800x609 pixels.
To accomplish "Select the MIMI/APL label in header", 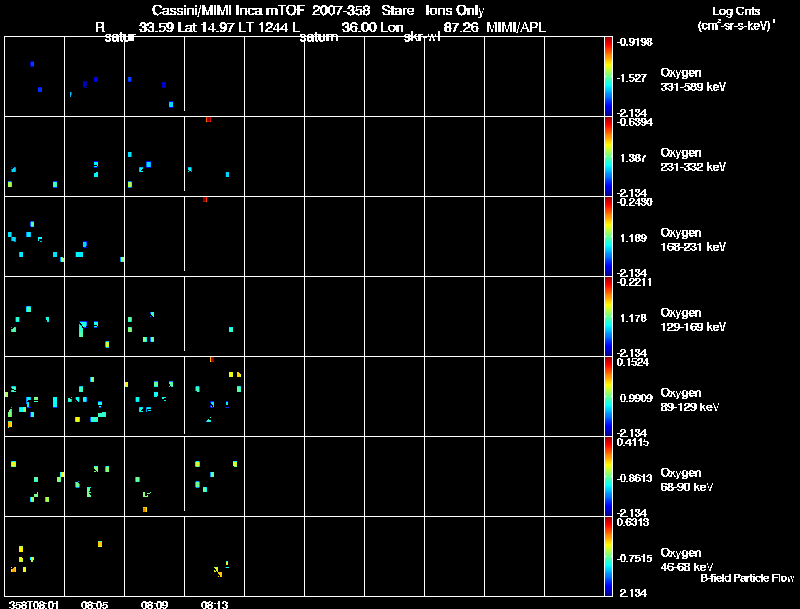I will (516, 28).
